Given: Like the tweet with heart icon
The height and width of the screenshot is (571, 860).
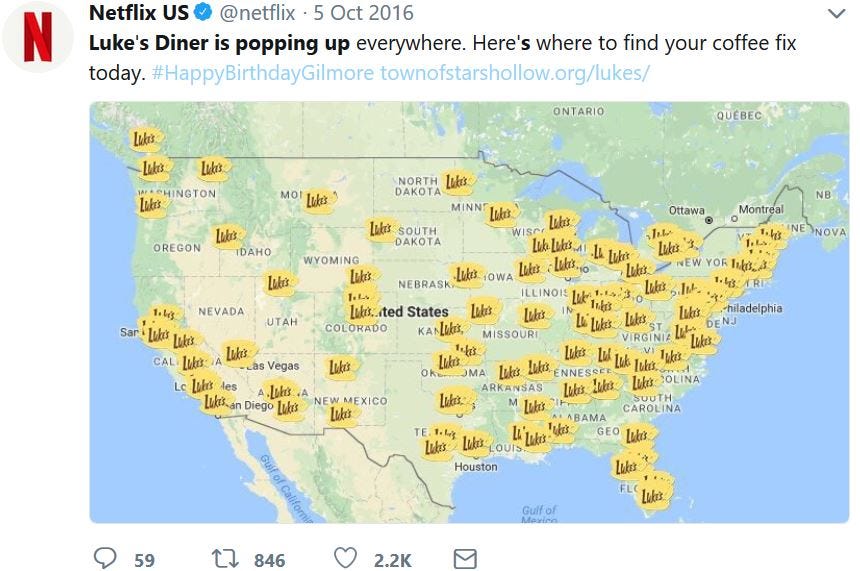Looking at the screenshot, I should [346, 558].
